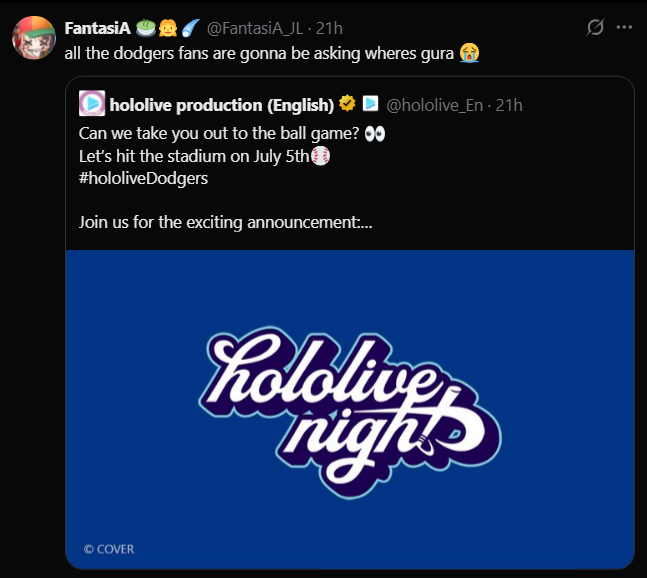Open the More options ellipsis menu
Screen dimensions: 647x578
pos(625,28)
